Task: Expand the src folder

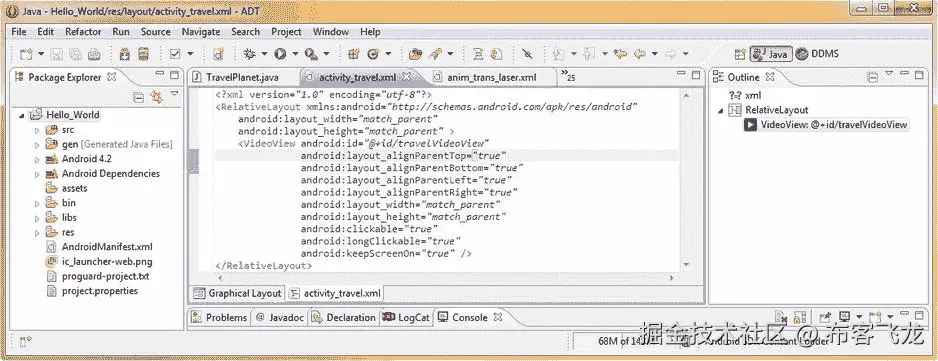Action: point(36,130)
